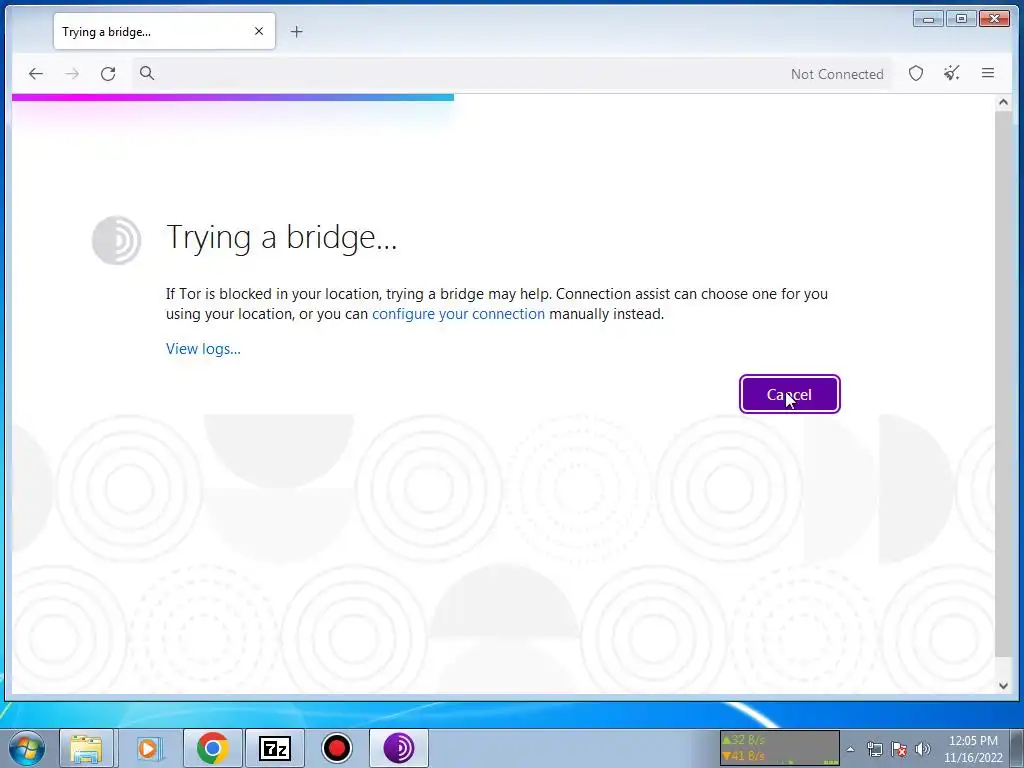
Task: Click the Tor onion logo beside heading
Action: click(116, 240)
